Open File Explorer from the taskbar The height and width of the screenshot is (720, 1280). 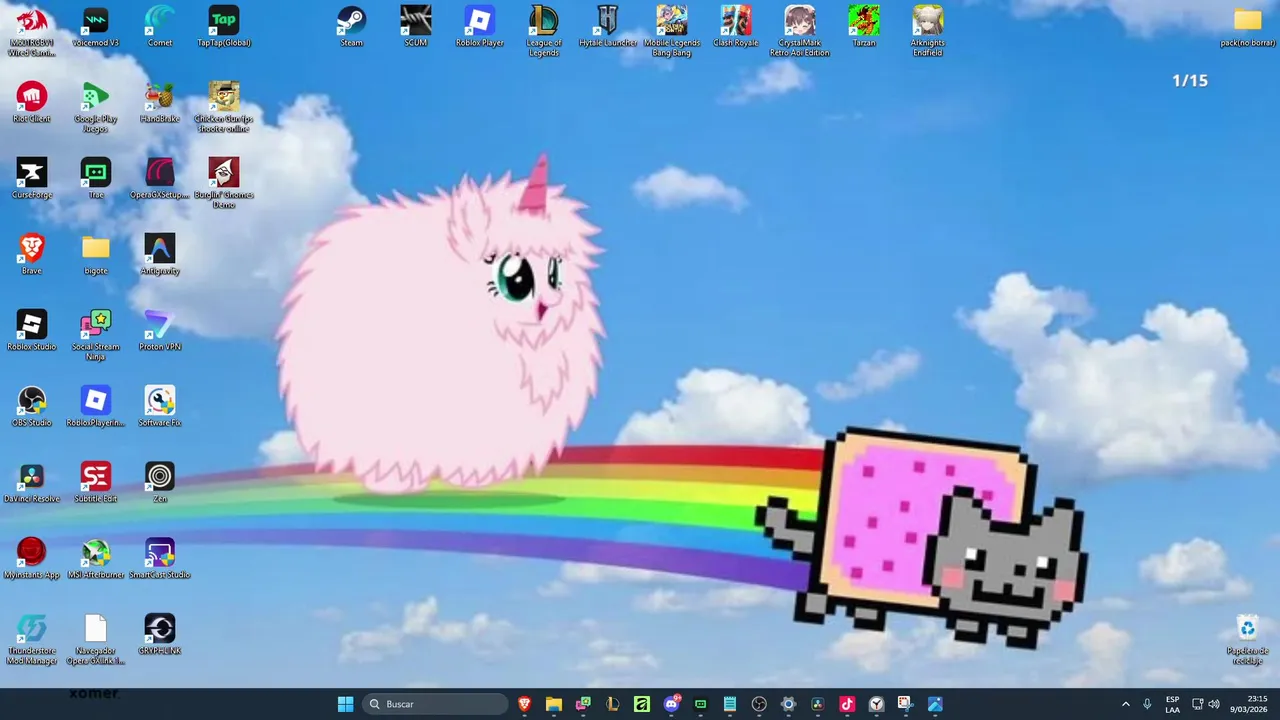pos(553,704)
